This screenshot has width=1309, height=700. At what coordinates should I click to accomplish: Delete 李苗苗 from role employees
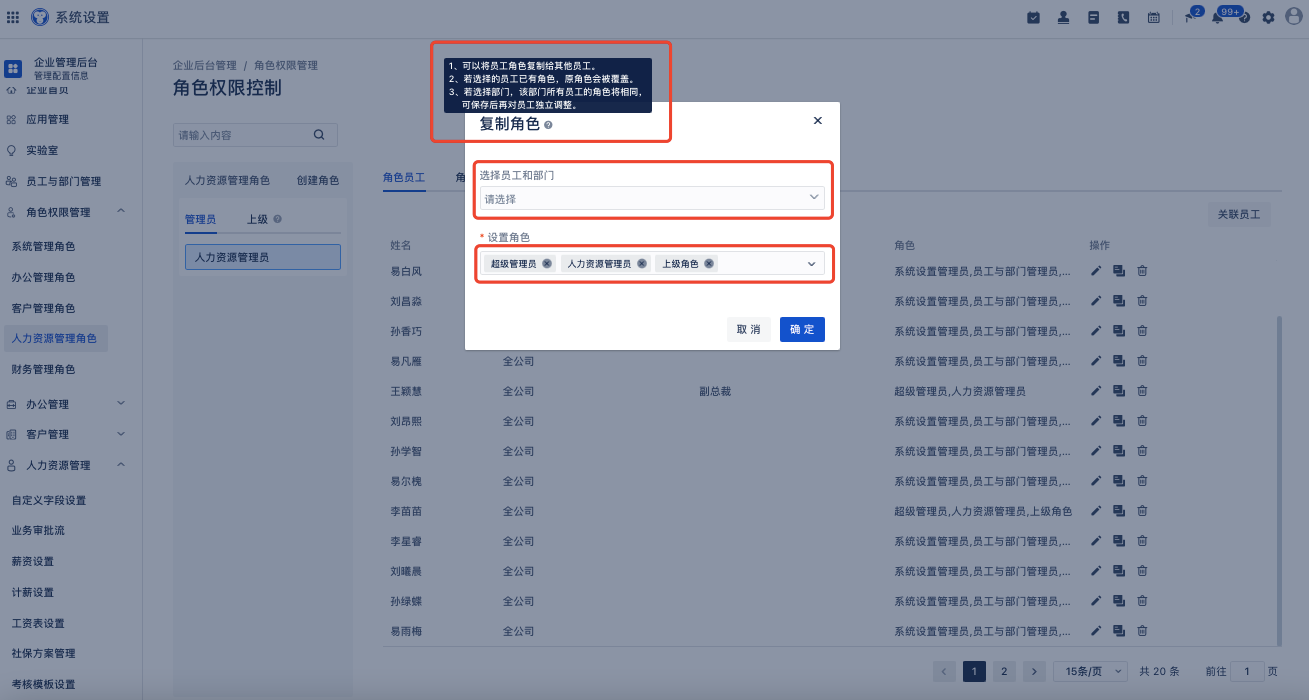tap(1142, 511)
